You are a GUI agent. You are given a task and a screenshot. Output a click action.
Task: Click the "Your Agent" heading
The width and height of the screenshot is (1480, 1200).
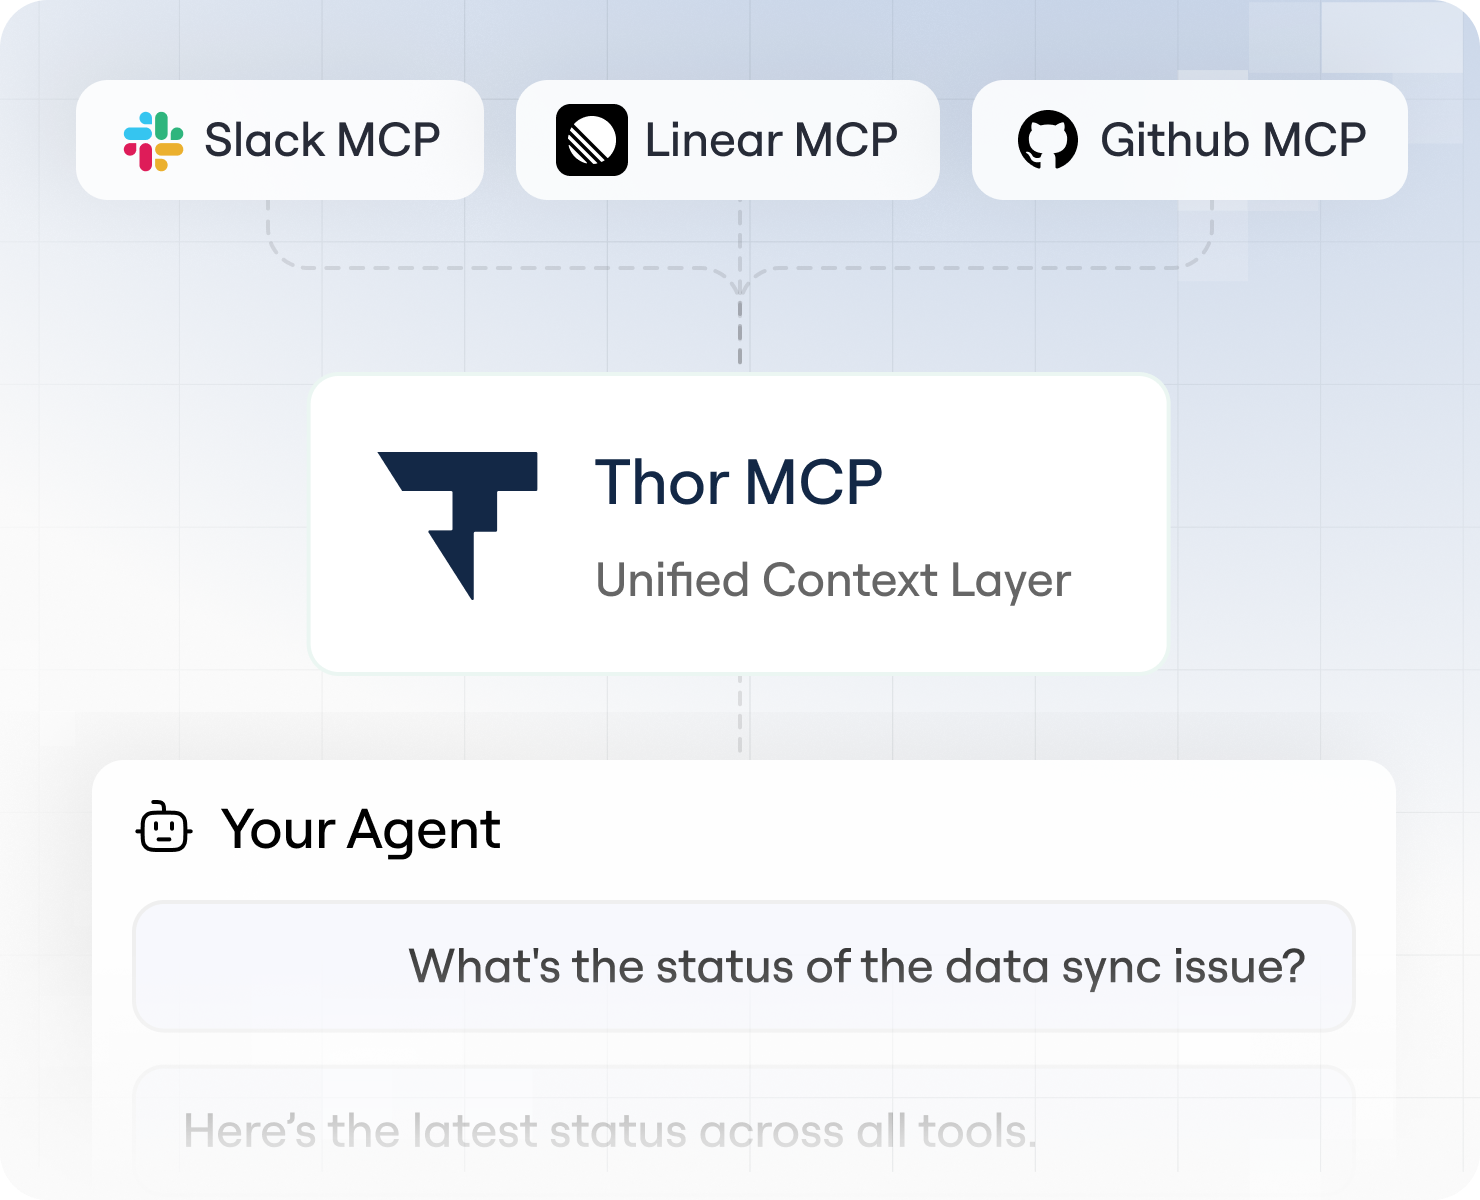coord(360,829)
